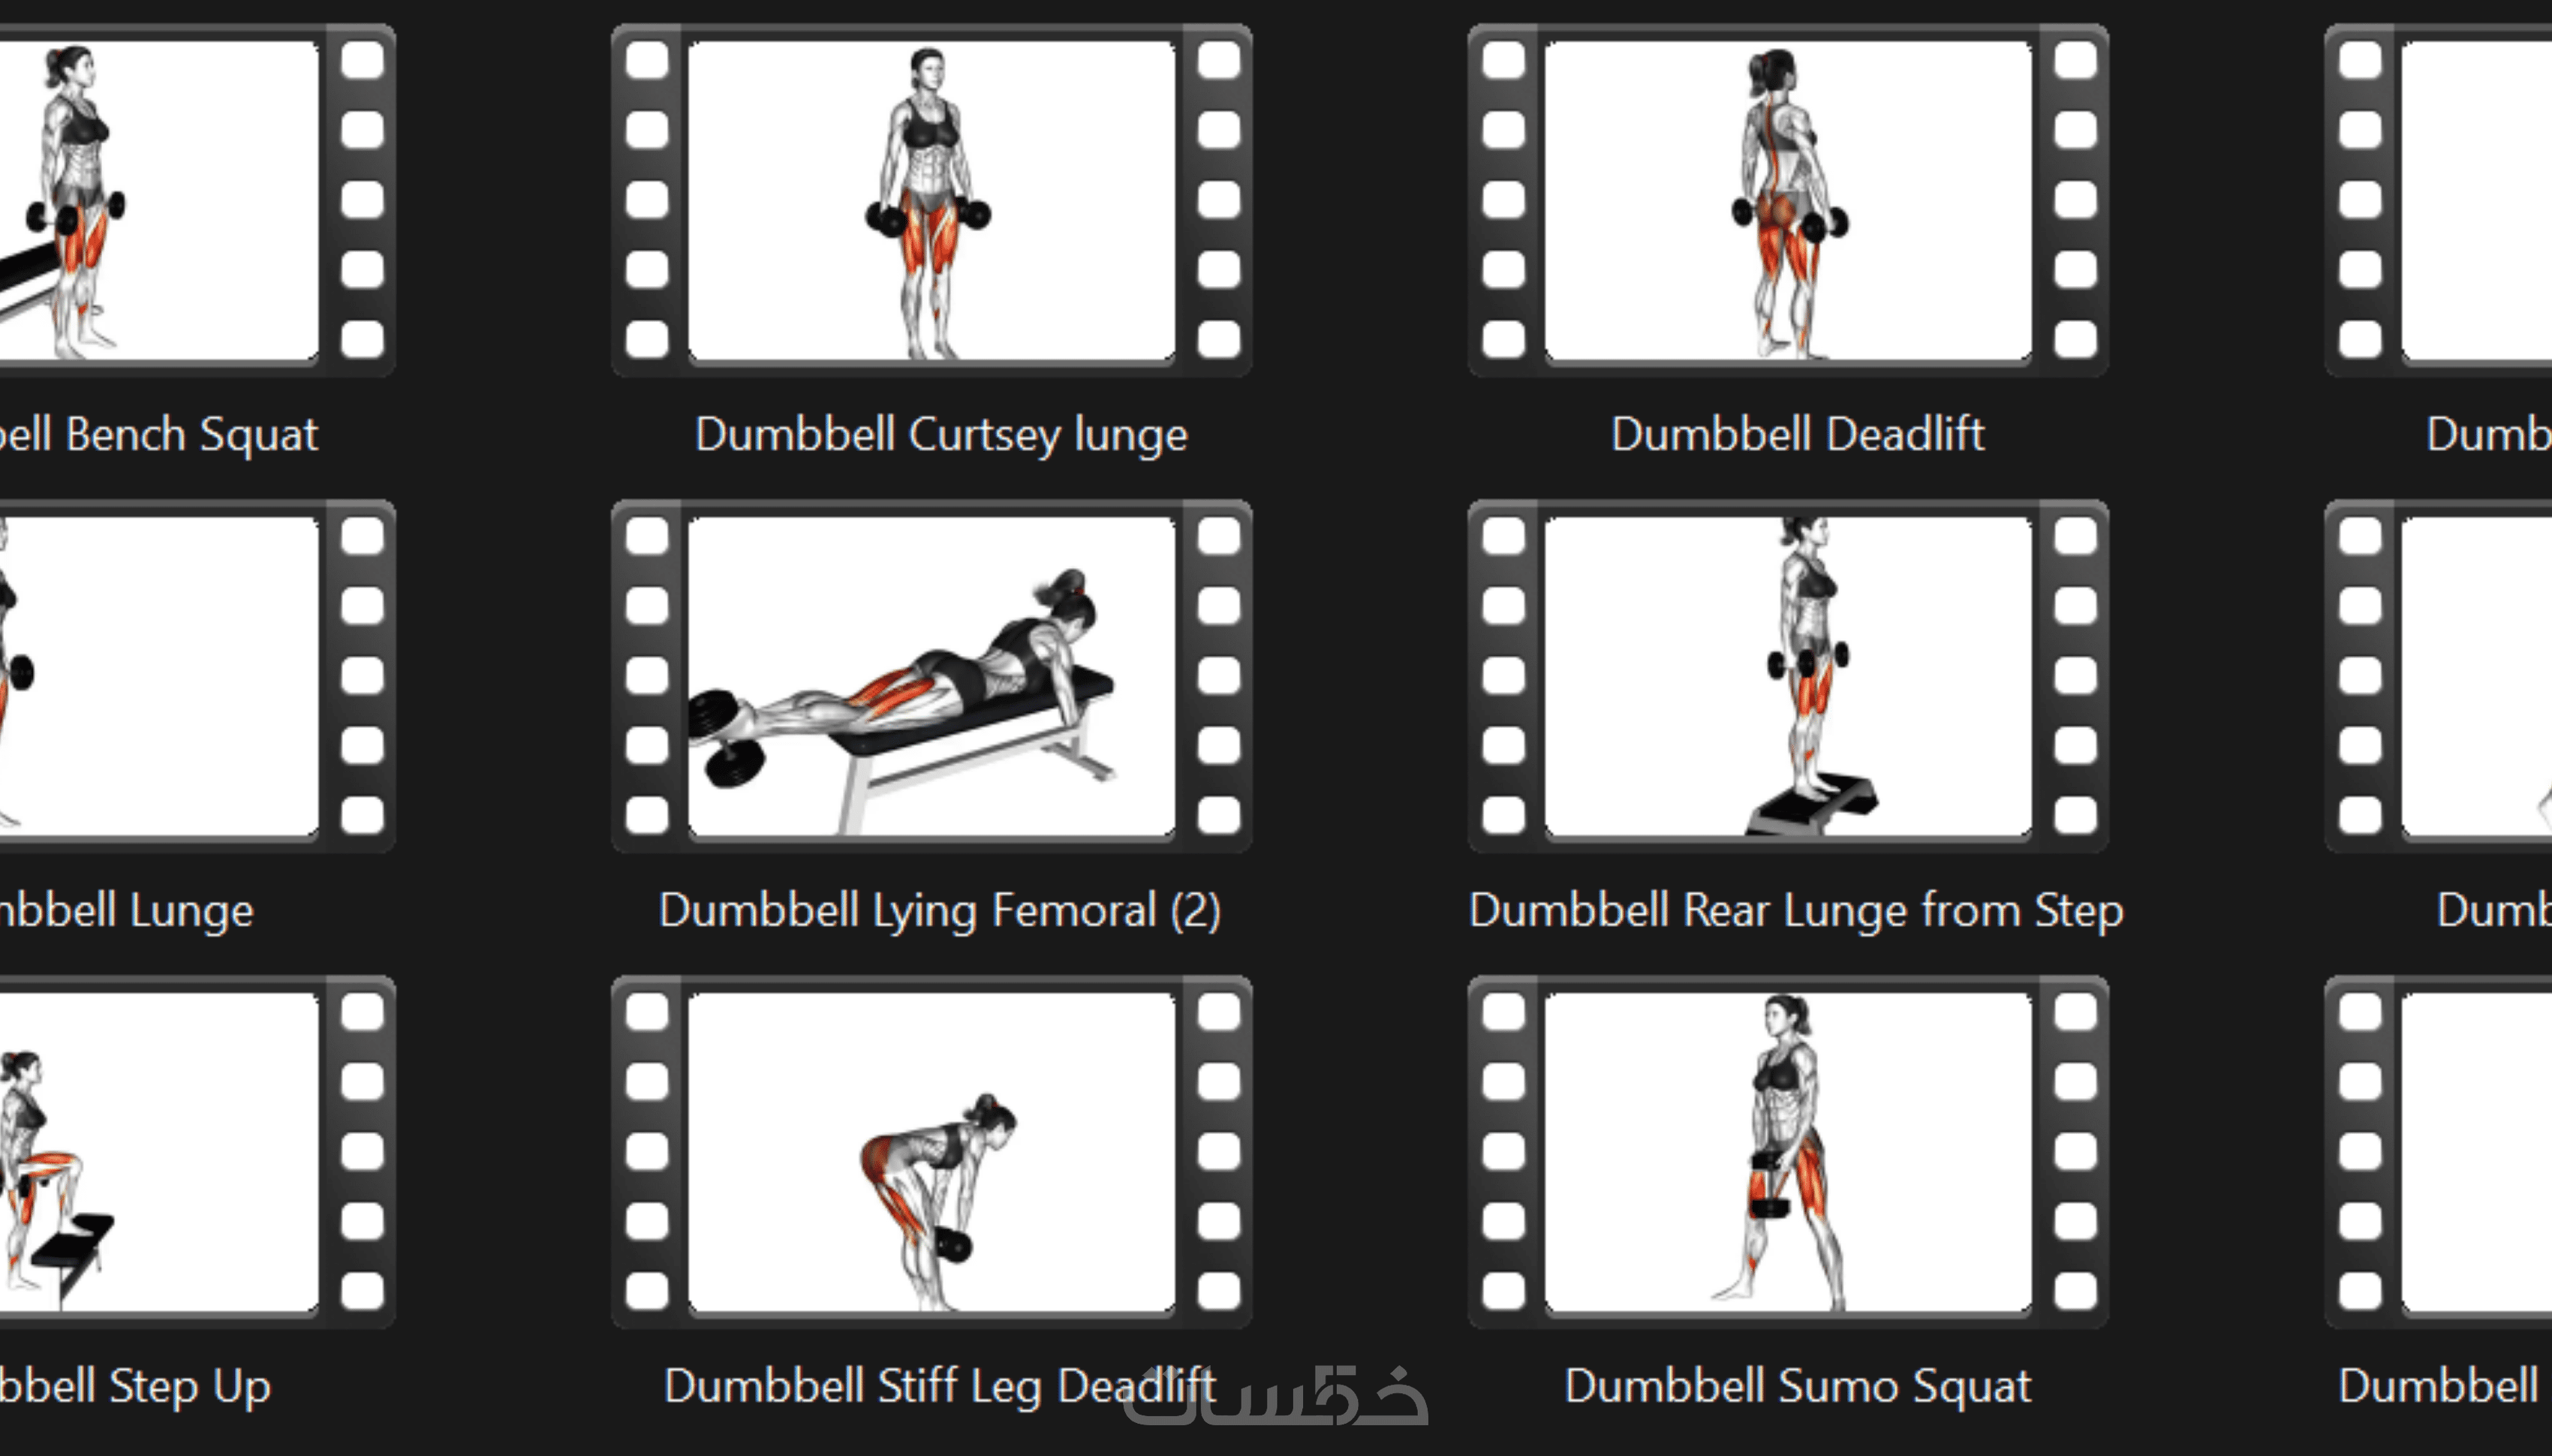Click the 'Dumbbell Deadlift' file name label
The height and width of the screenshot is (1456, 2552).
1797,435
